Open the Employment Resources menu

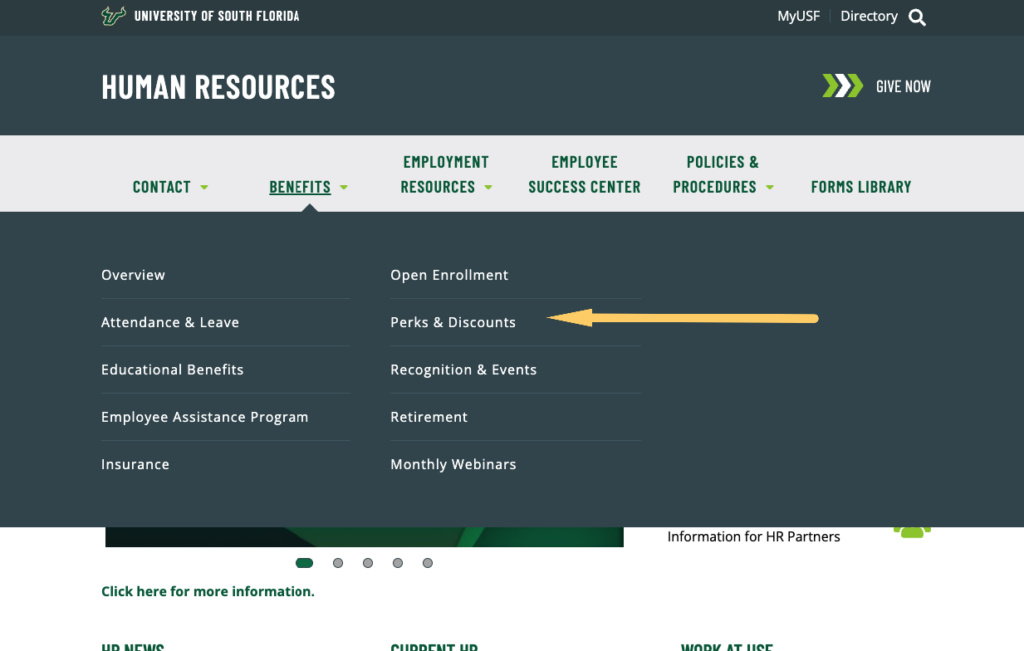point(446,175)
